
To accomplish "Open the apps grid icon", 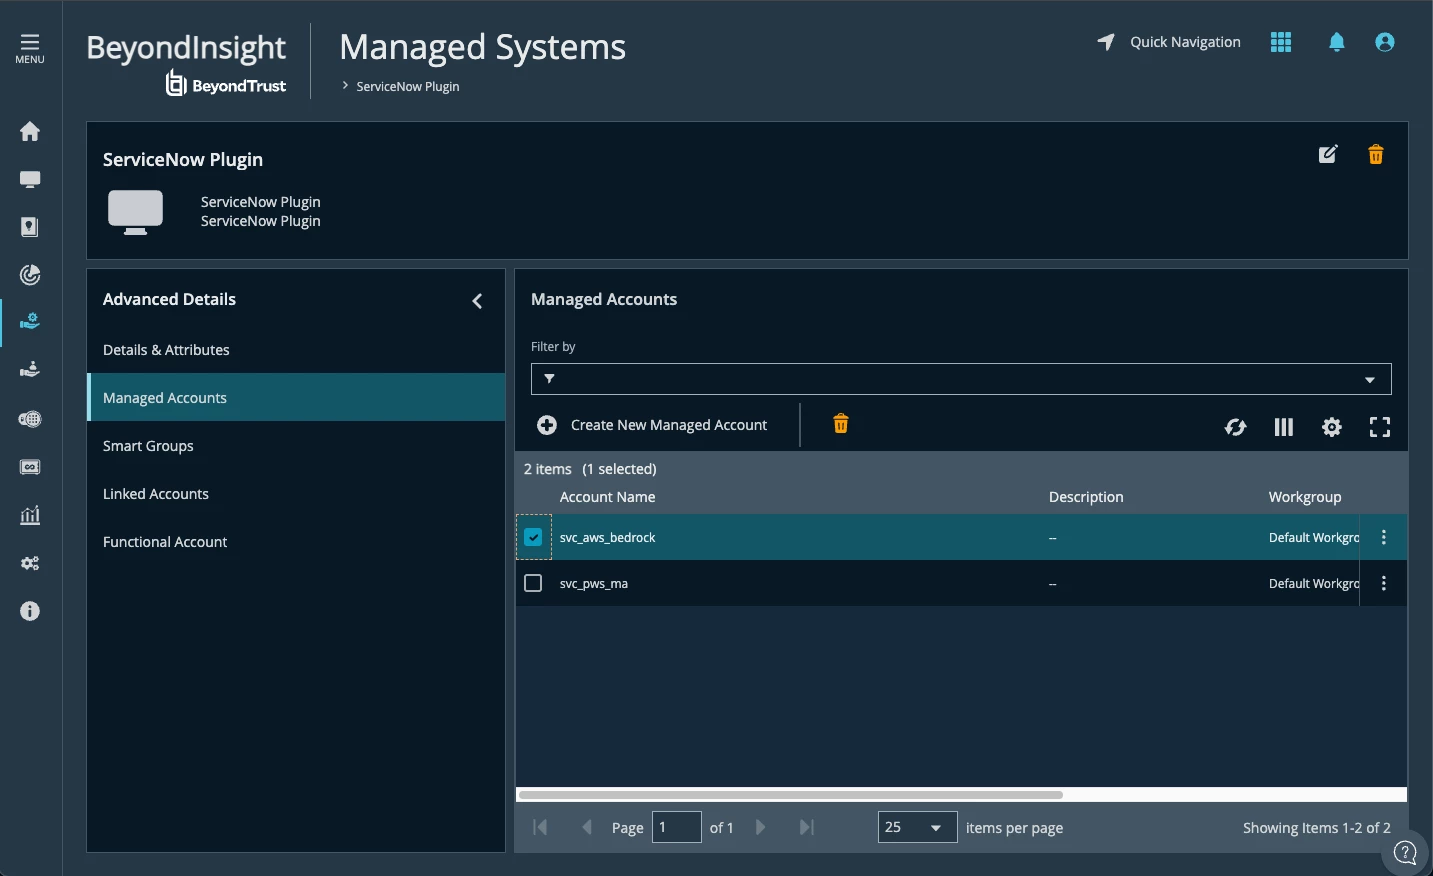I will [x=1281, y=42].
